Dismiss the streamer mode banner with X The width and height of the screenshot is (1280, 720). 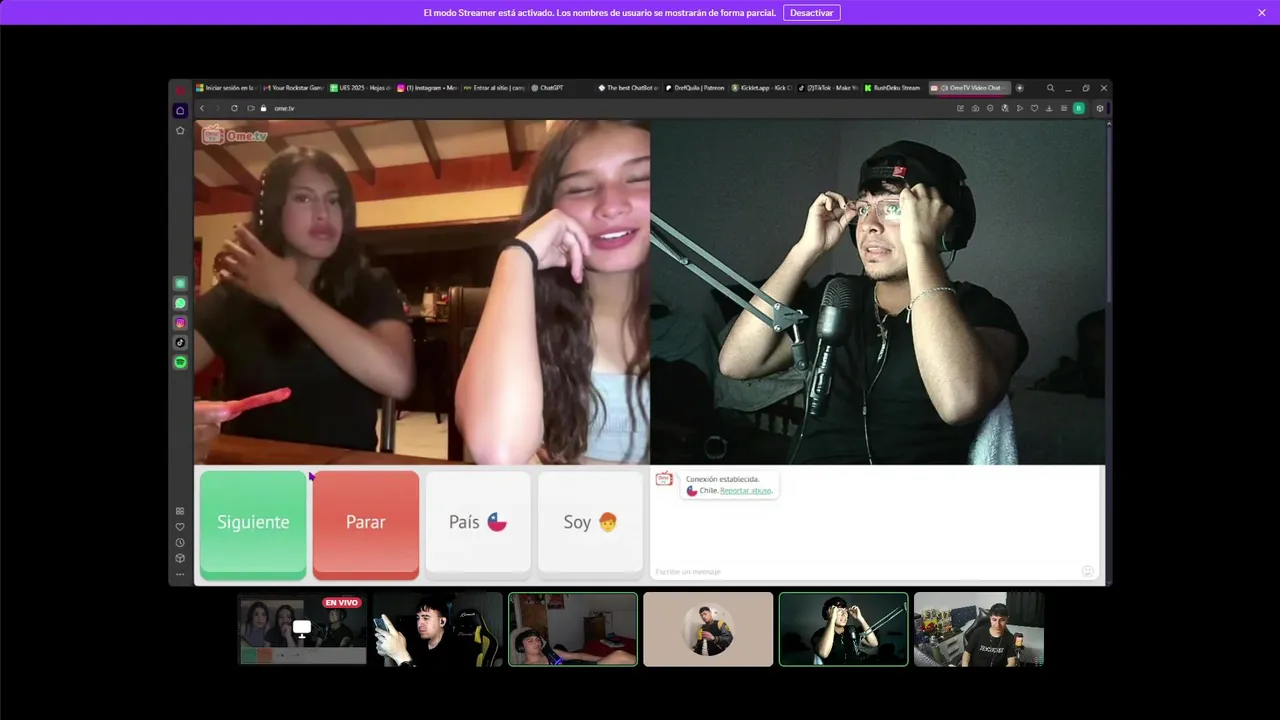pos(1262,13)
